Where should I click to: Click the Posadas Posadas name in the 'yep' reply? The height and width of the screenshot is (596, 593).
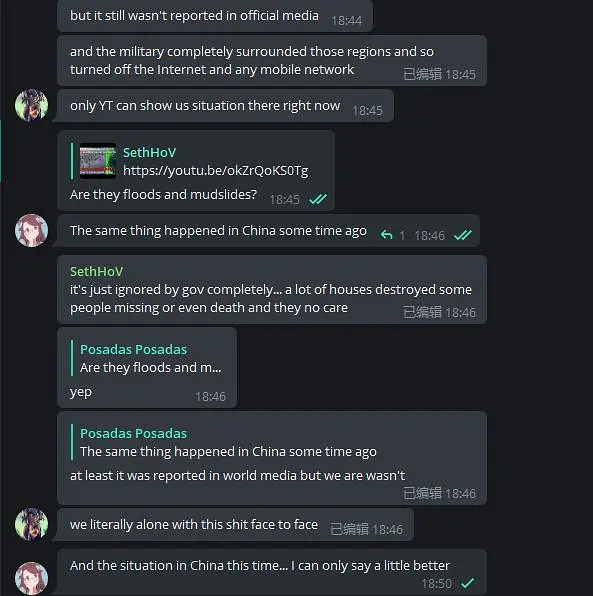coord(133,349)
